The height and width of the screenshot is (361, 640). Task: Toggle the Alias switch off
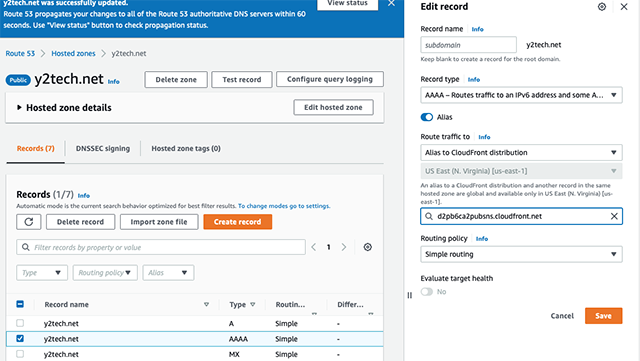point(427,117)
